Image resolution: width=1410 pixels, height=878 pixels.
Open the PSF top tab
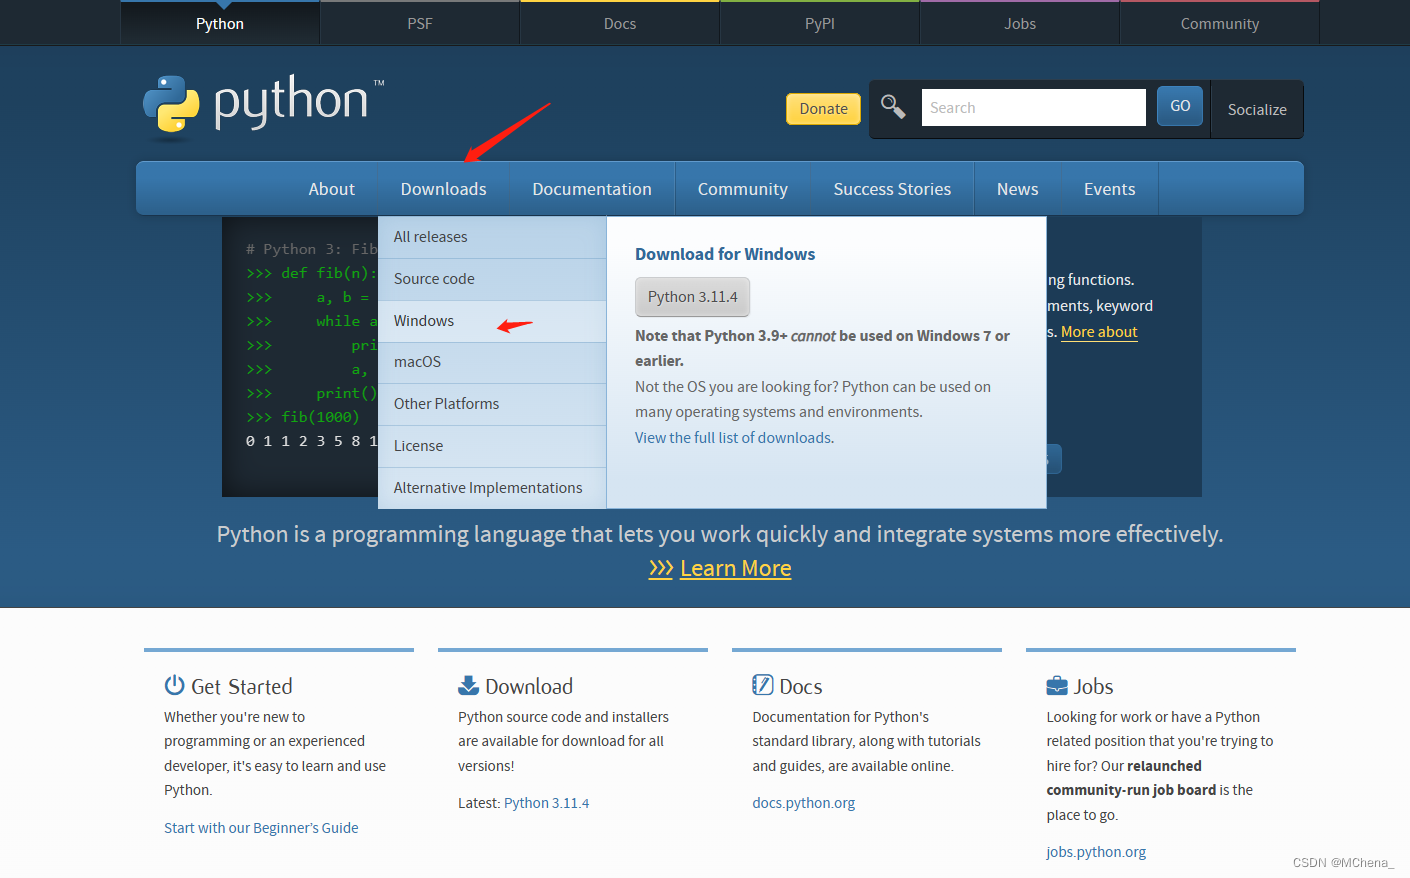[420, 23]
